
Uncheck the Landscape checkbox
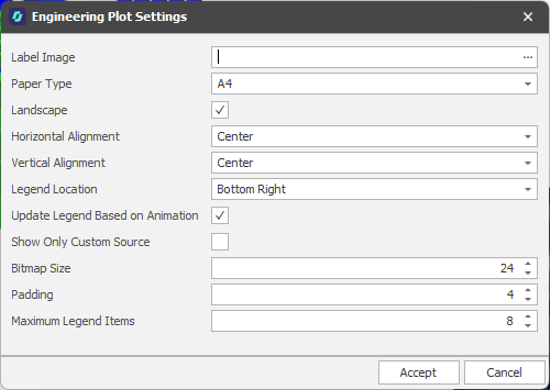click(x=220, y=110)
